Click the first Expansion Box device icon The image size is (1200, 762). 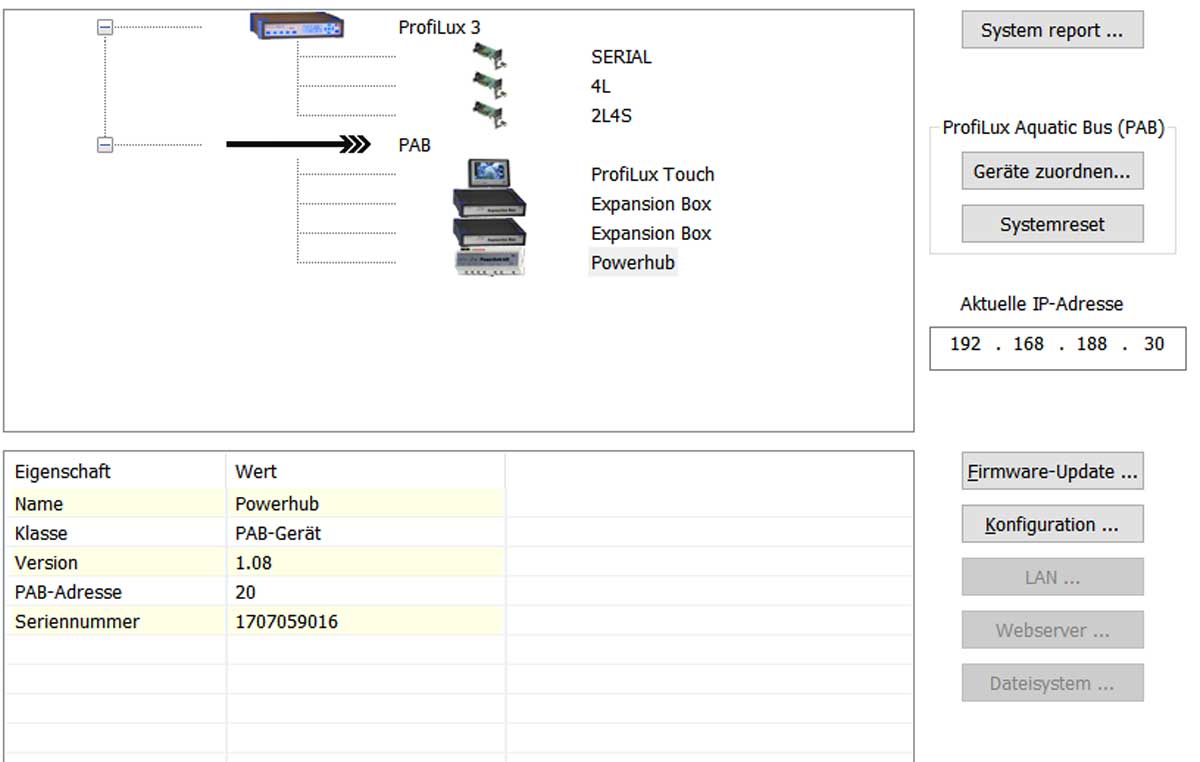pyautogui.click(x=489, y=203)
